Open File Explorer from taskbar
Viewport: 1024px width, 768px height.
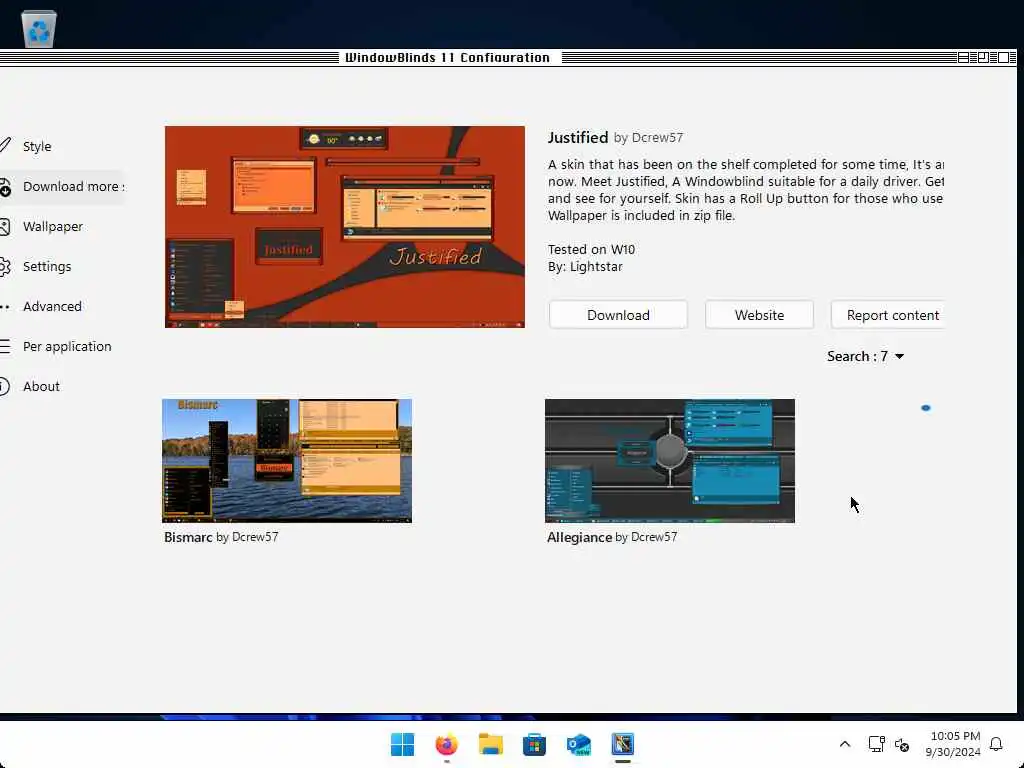click(x=490, y=744)
